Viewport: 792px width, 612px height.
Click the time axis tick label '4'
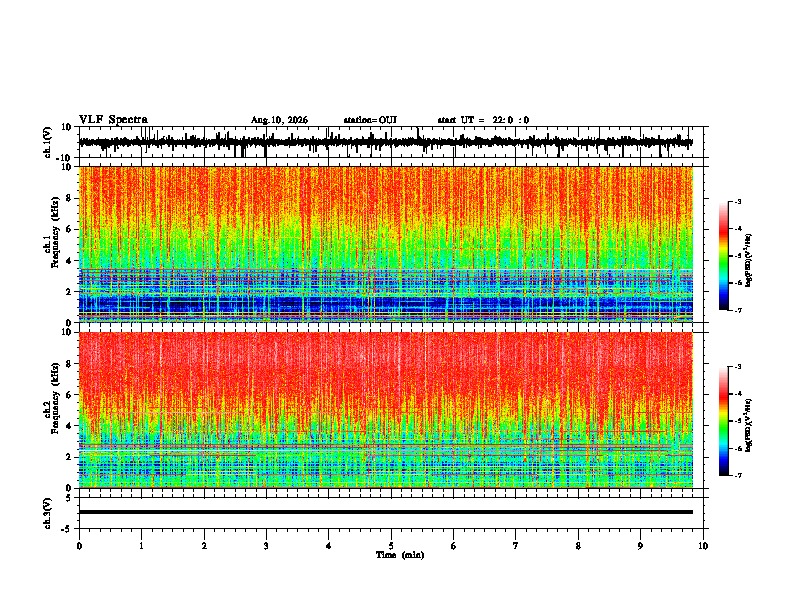point(329,546)
